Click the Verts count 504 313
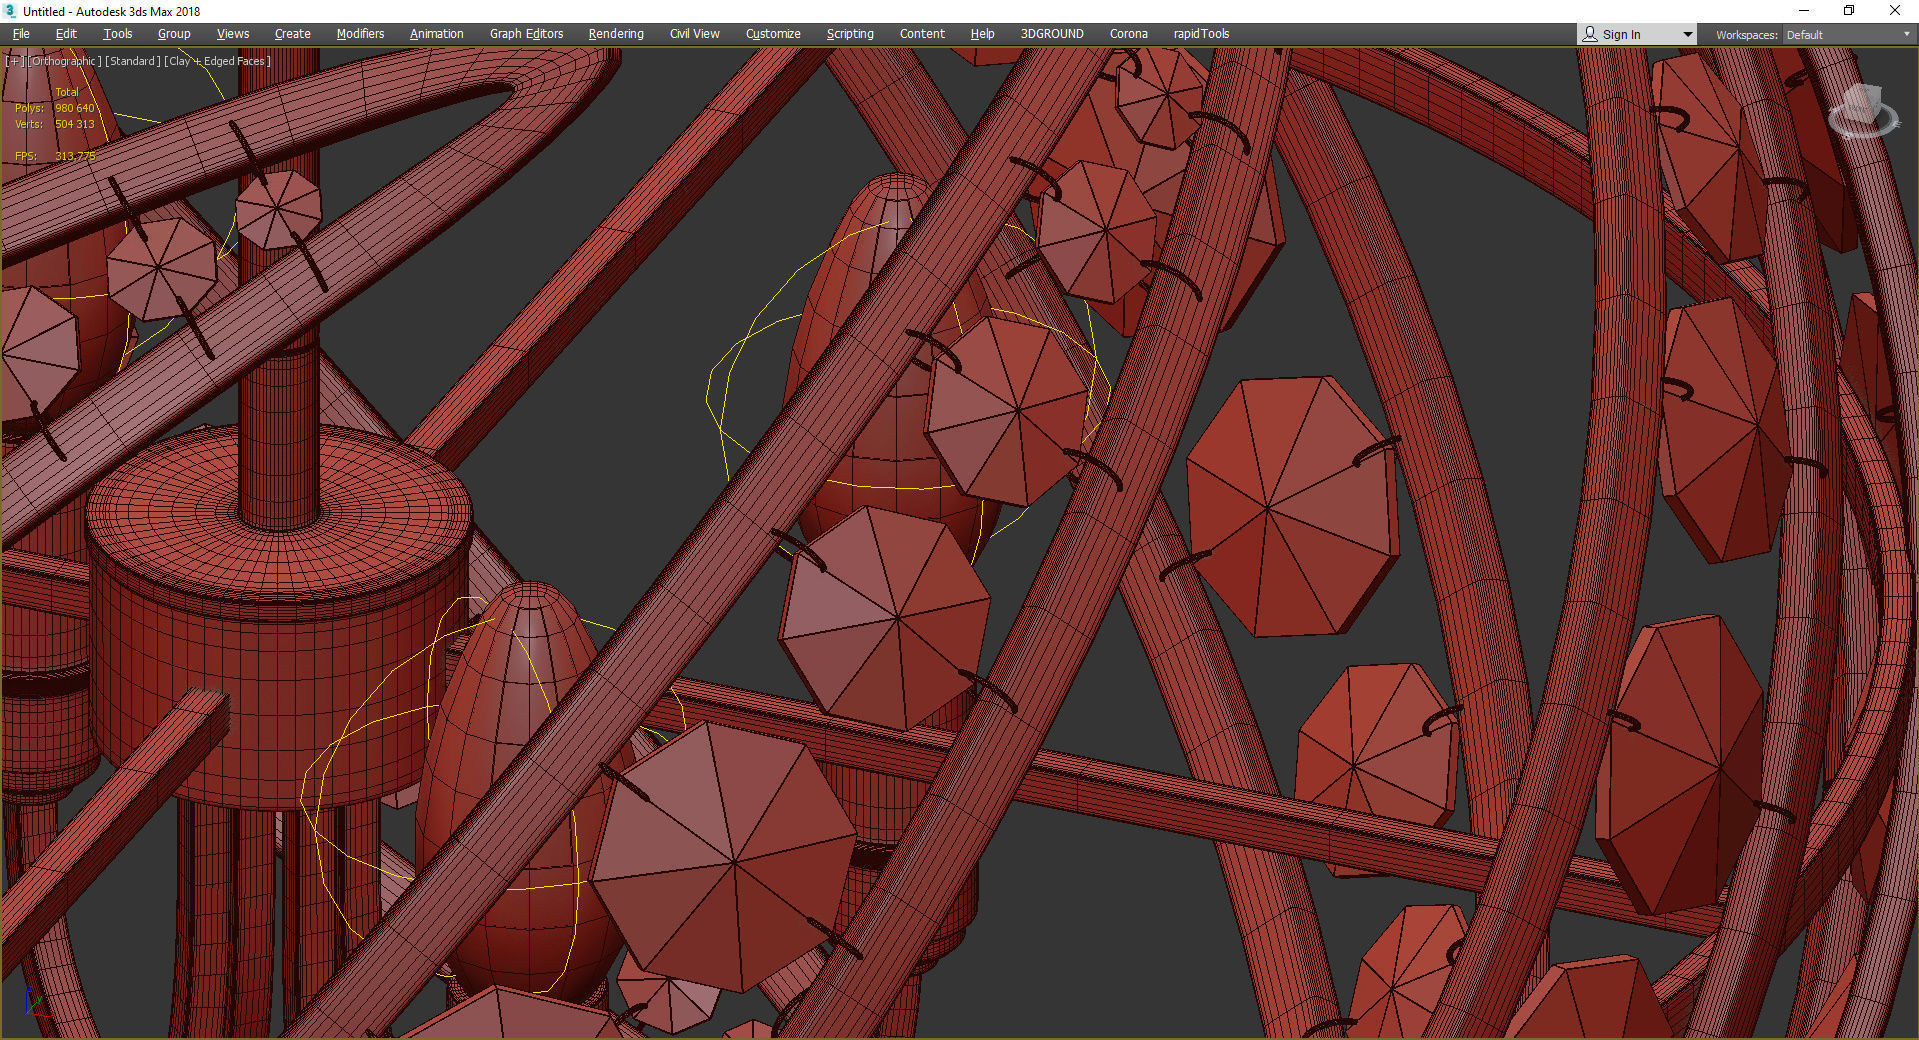Screen dimensions: 1919x1040 [75, 124]
